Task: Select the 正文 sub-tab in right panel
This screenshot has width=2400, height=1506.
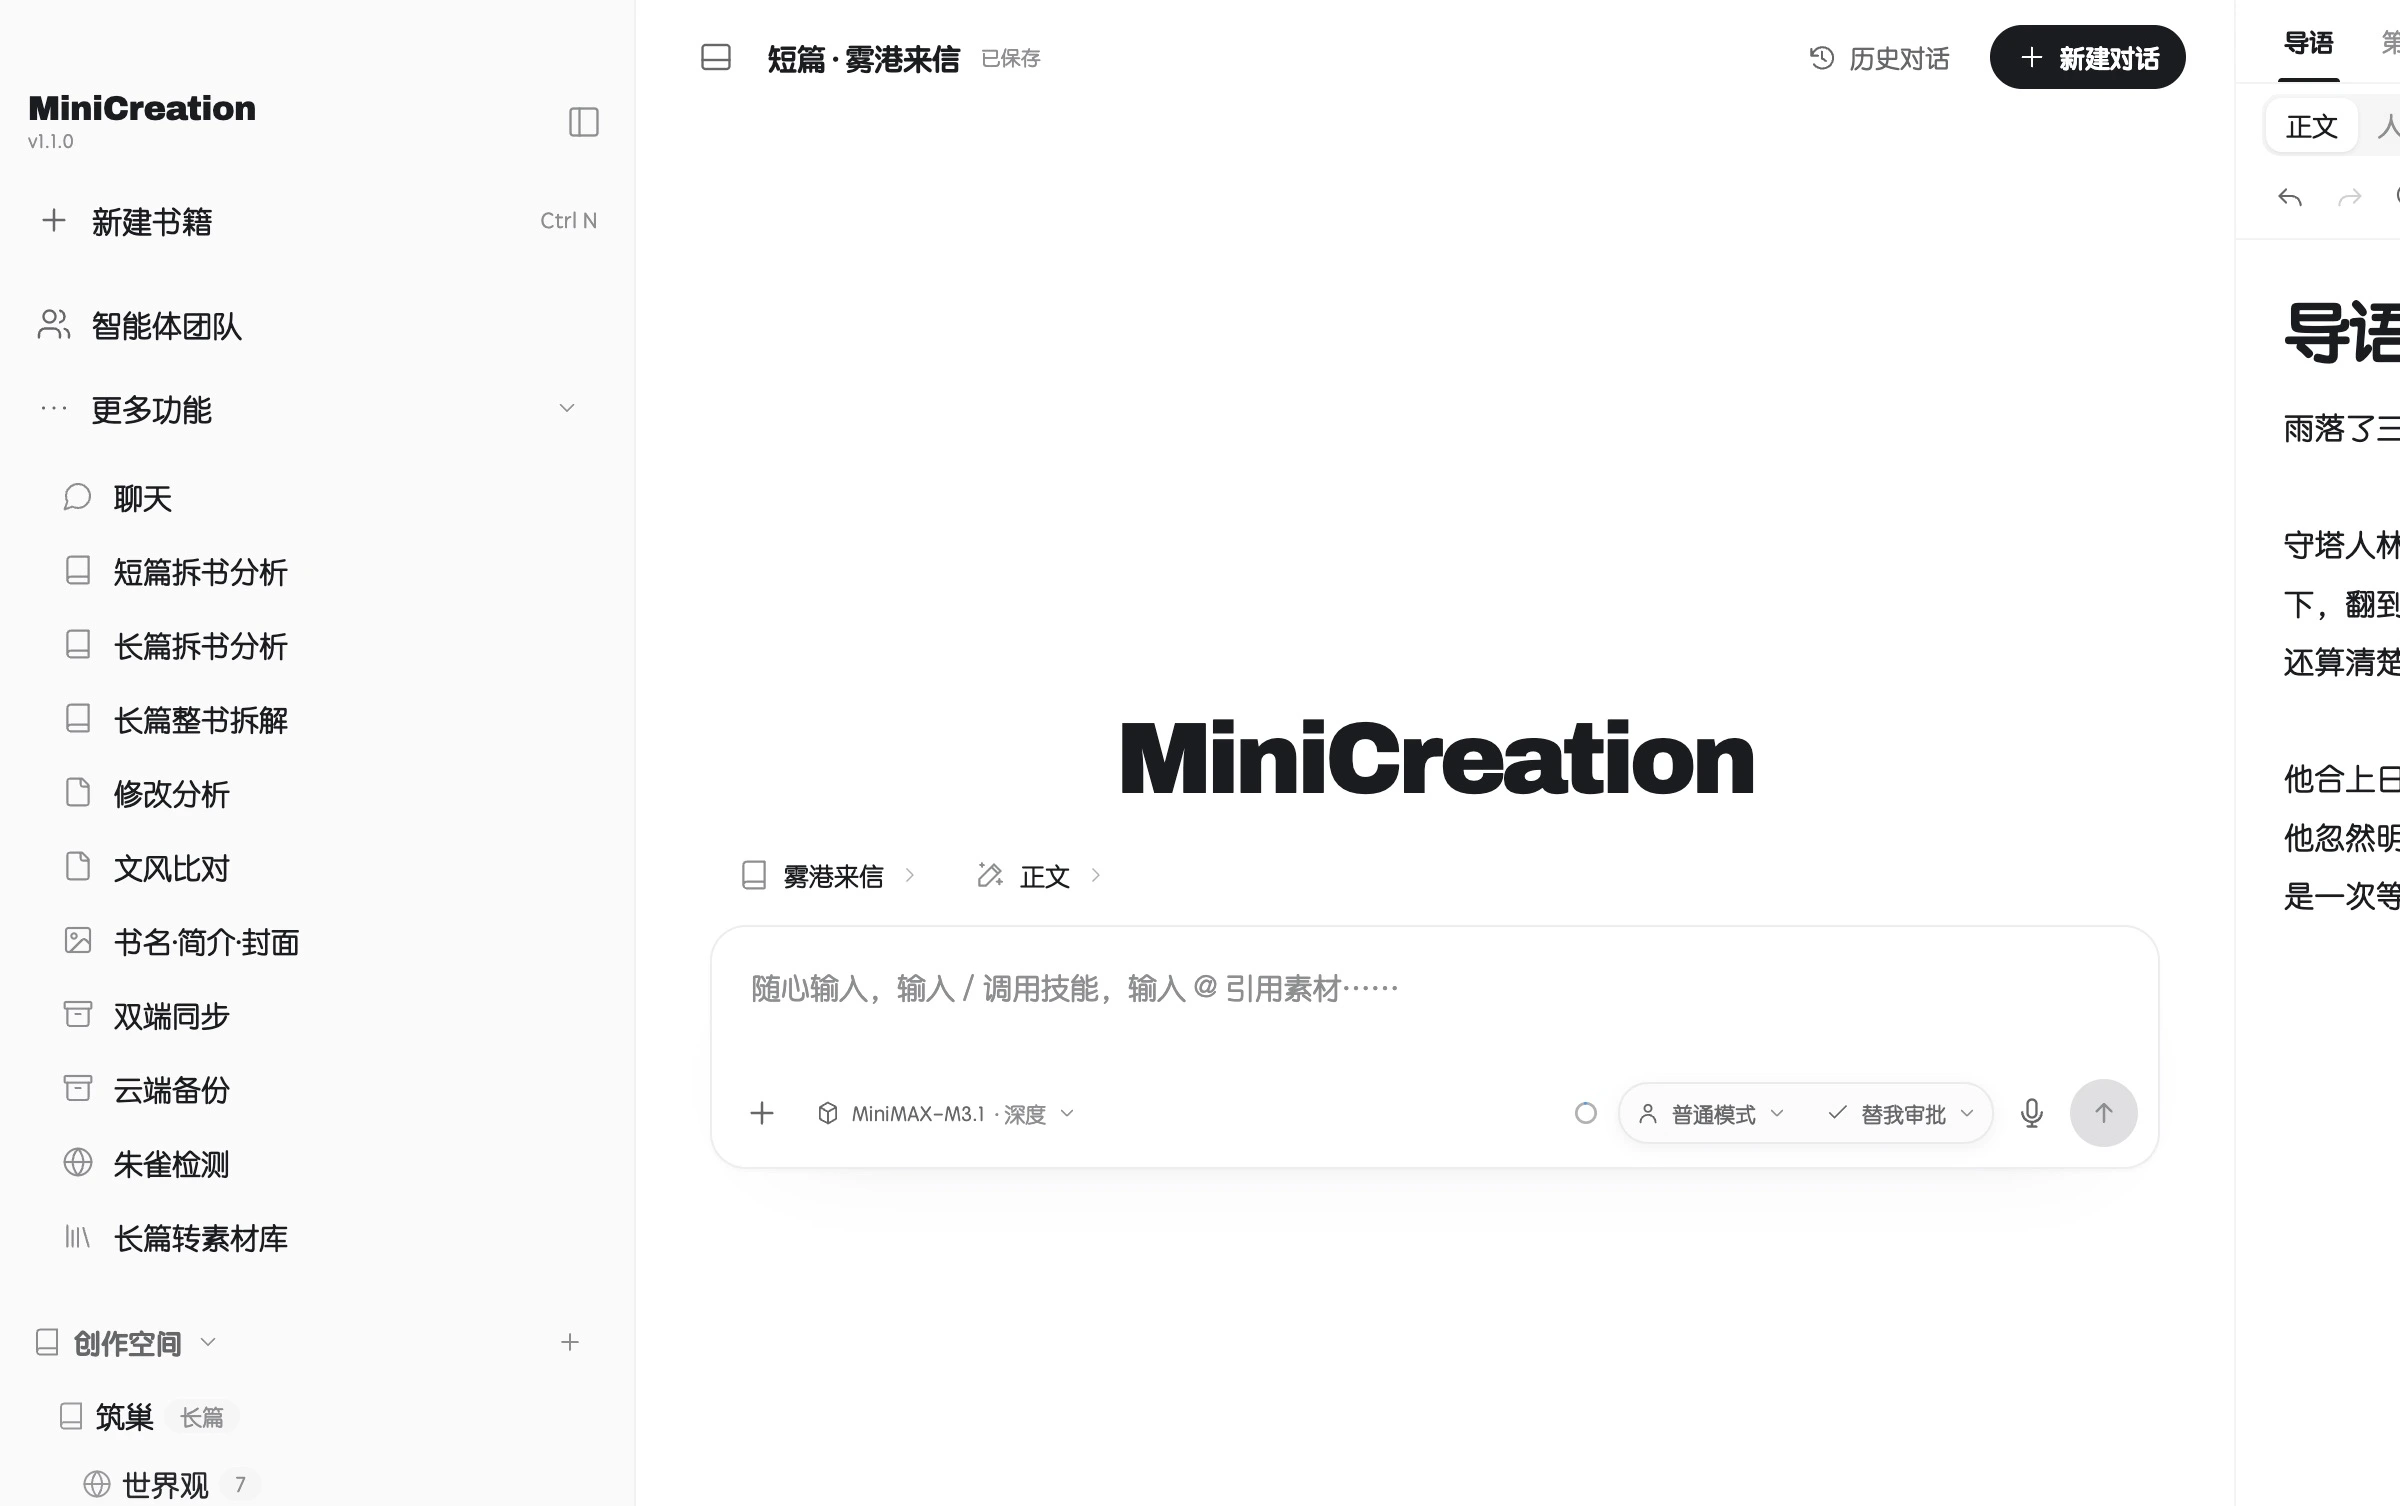Action: (x=2311, y=126)
